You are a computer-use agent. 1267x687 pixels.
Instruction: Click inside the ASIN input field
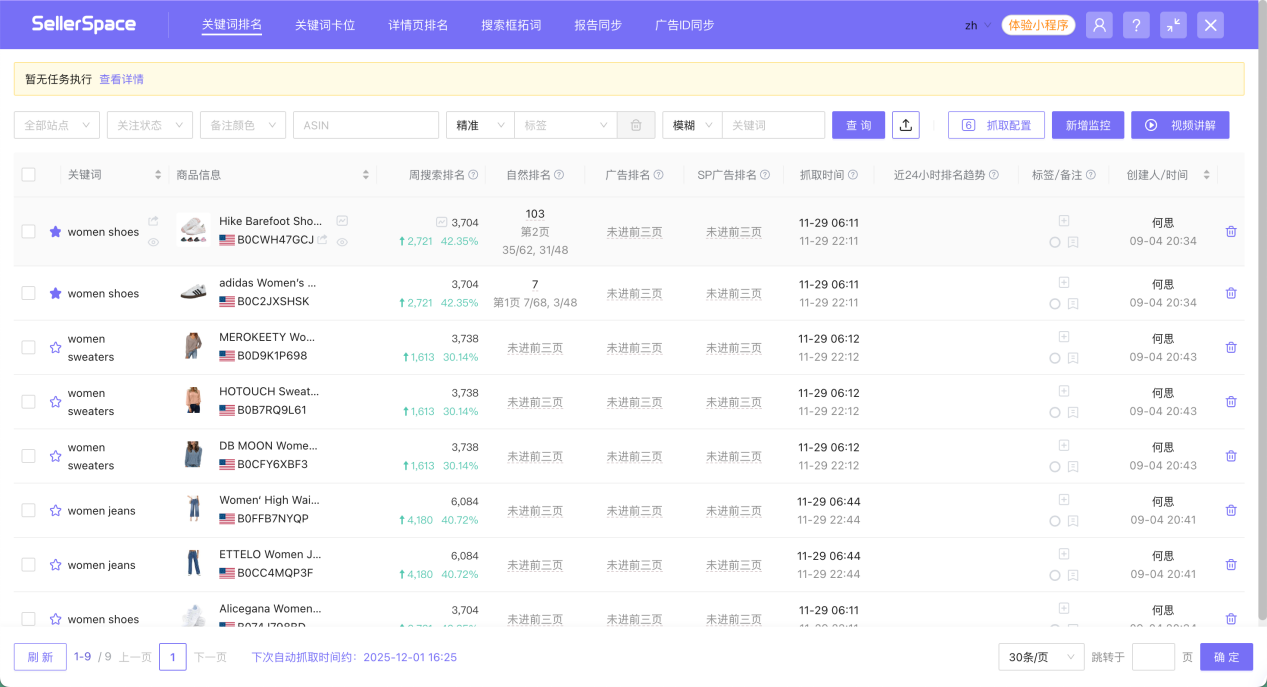click(x=365, y=124)
